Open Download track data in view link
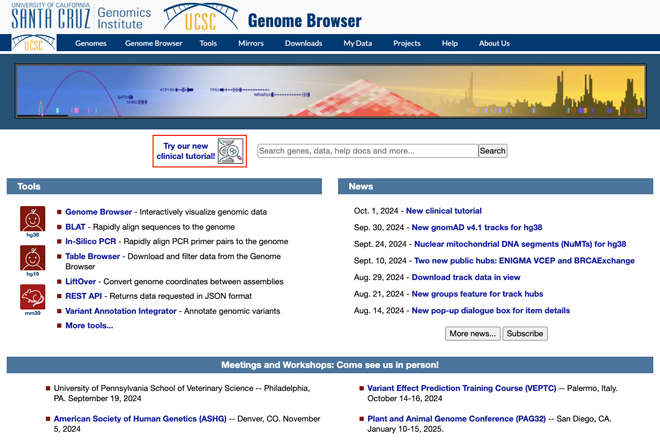 tap(466, 277)
